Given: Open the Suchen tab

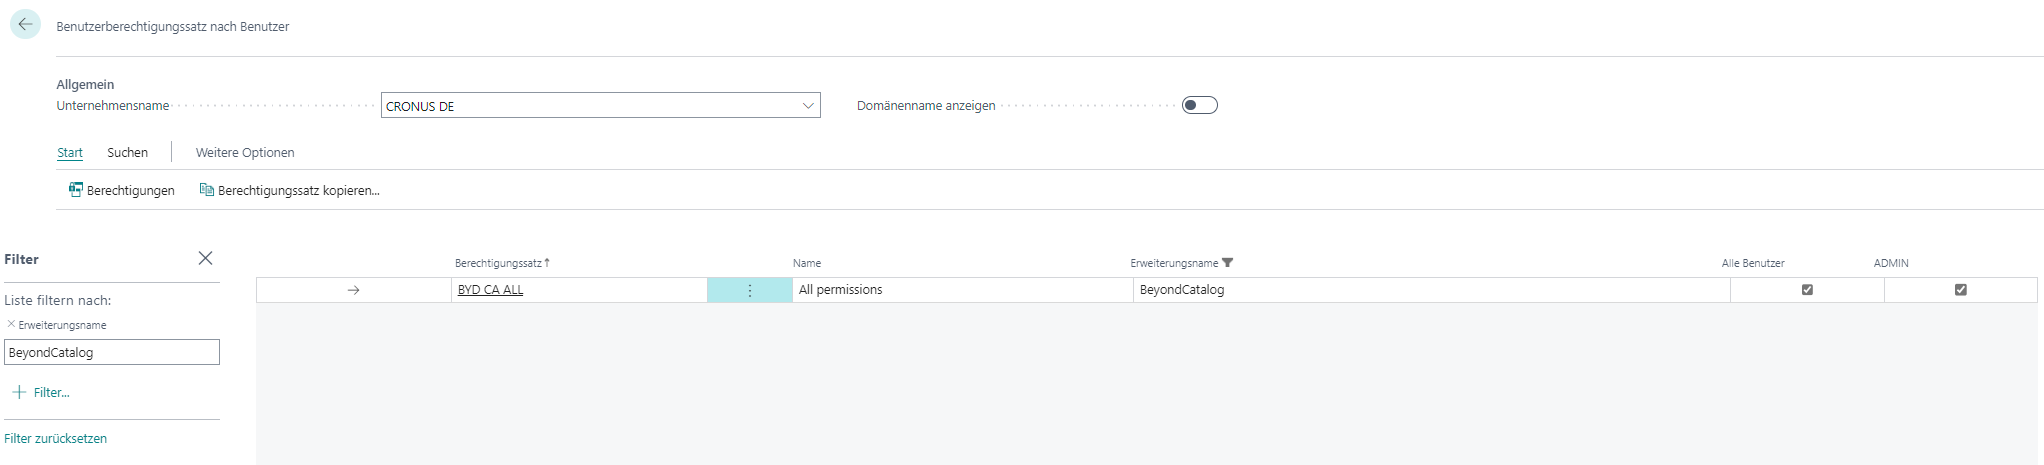Looking at the screenshot, I should pyautogui.click(x=128, y=153).
